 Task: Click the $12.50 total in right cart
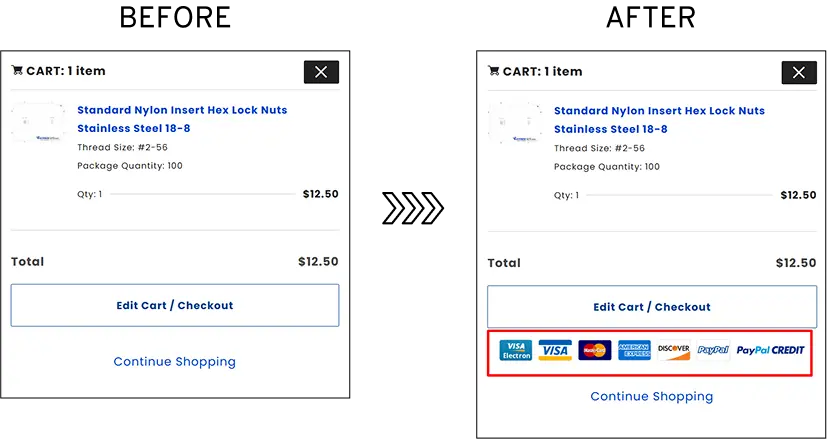tap(796, 263)
